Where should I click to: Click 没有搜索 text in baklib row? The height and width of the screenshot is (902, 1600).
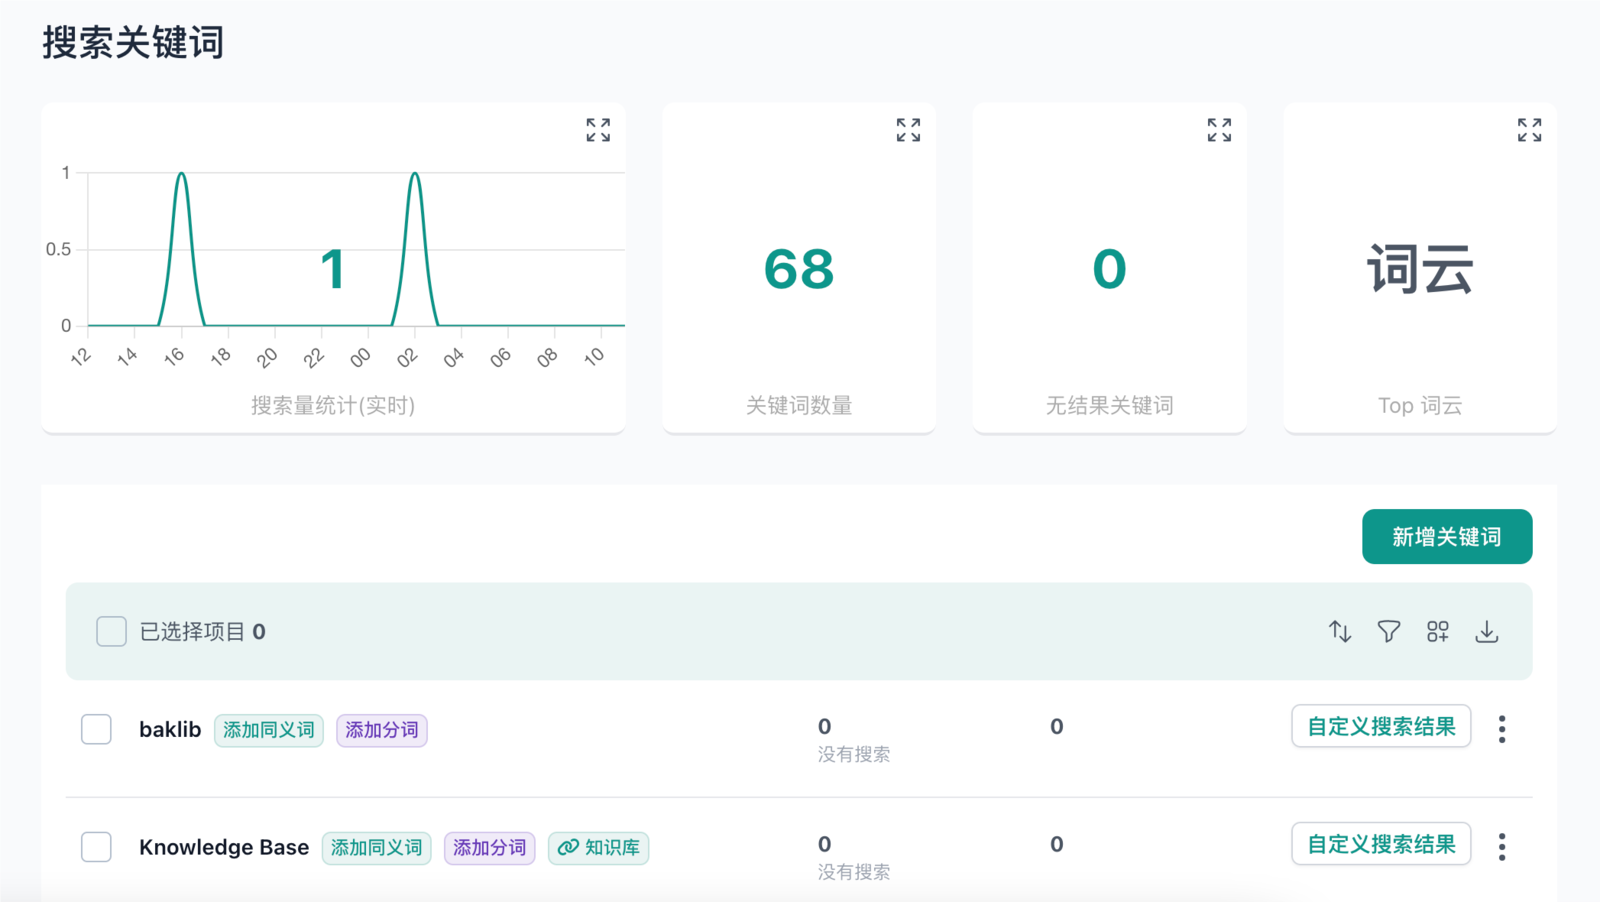[x=854, y=754]
